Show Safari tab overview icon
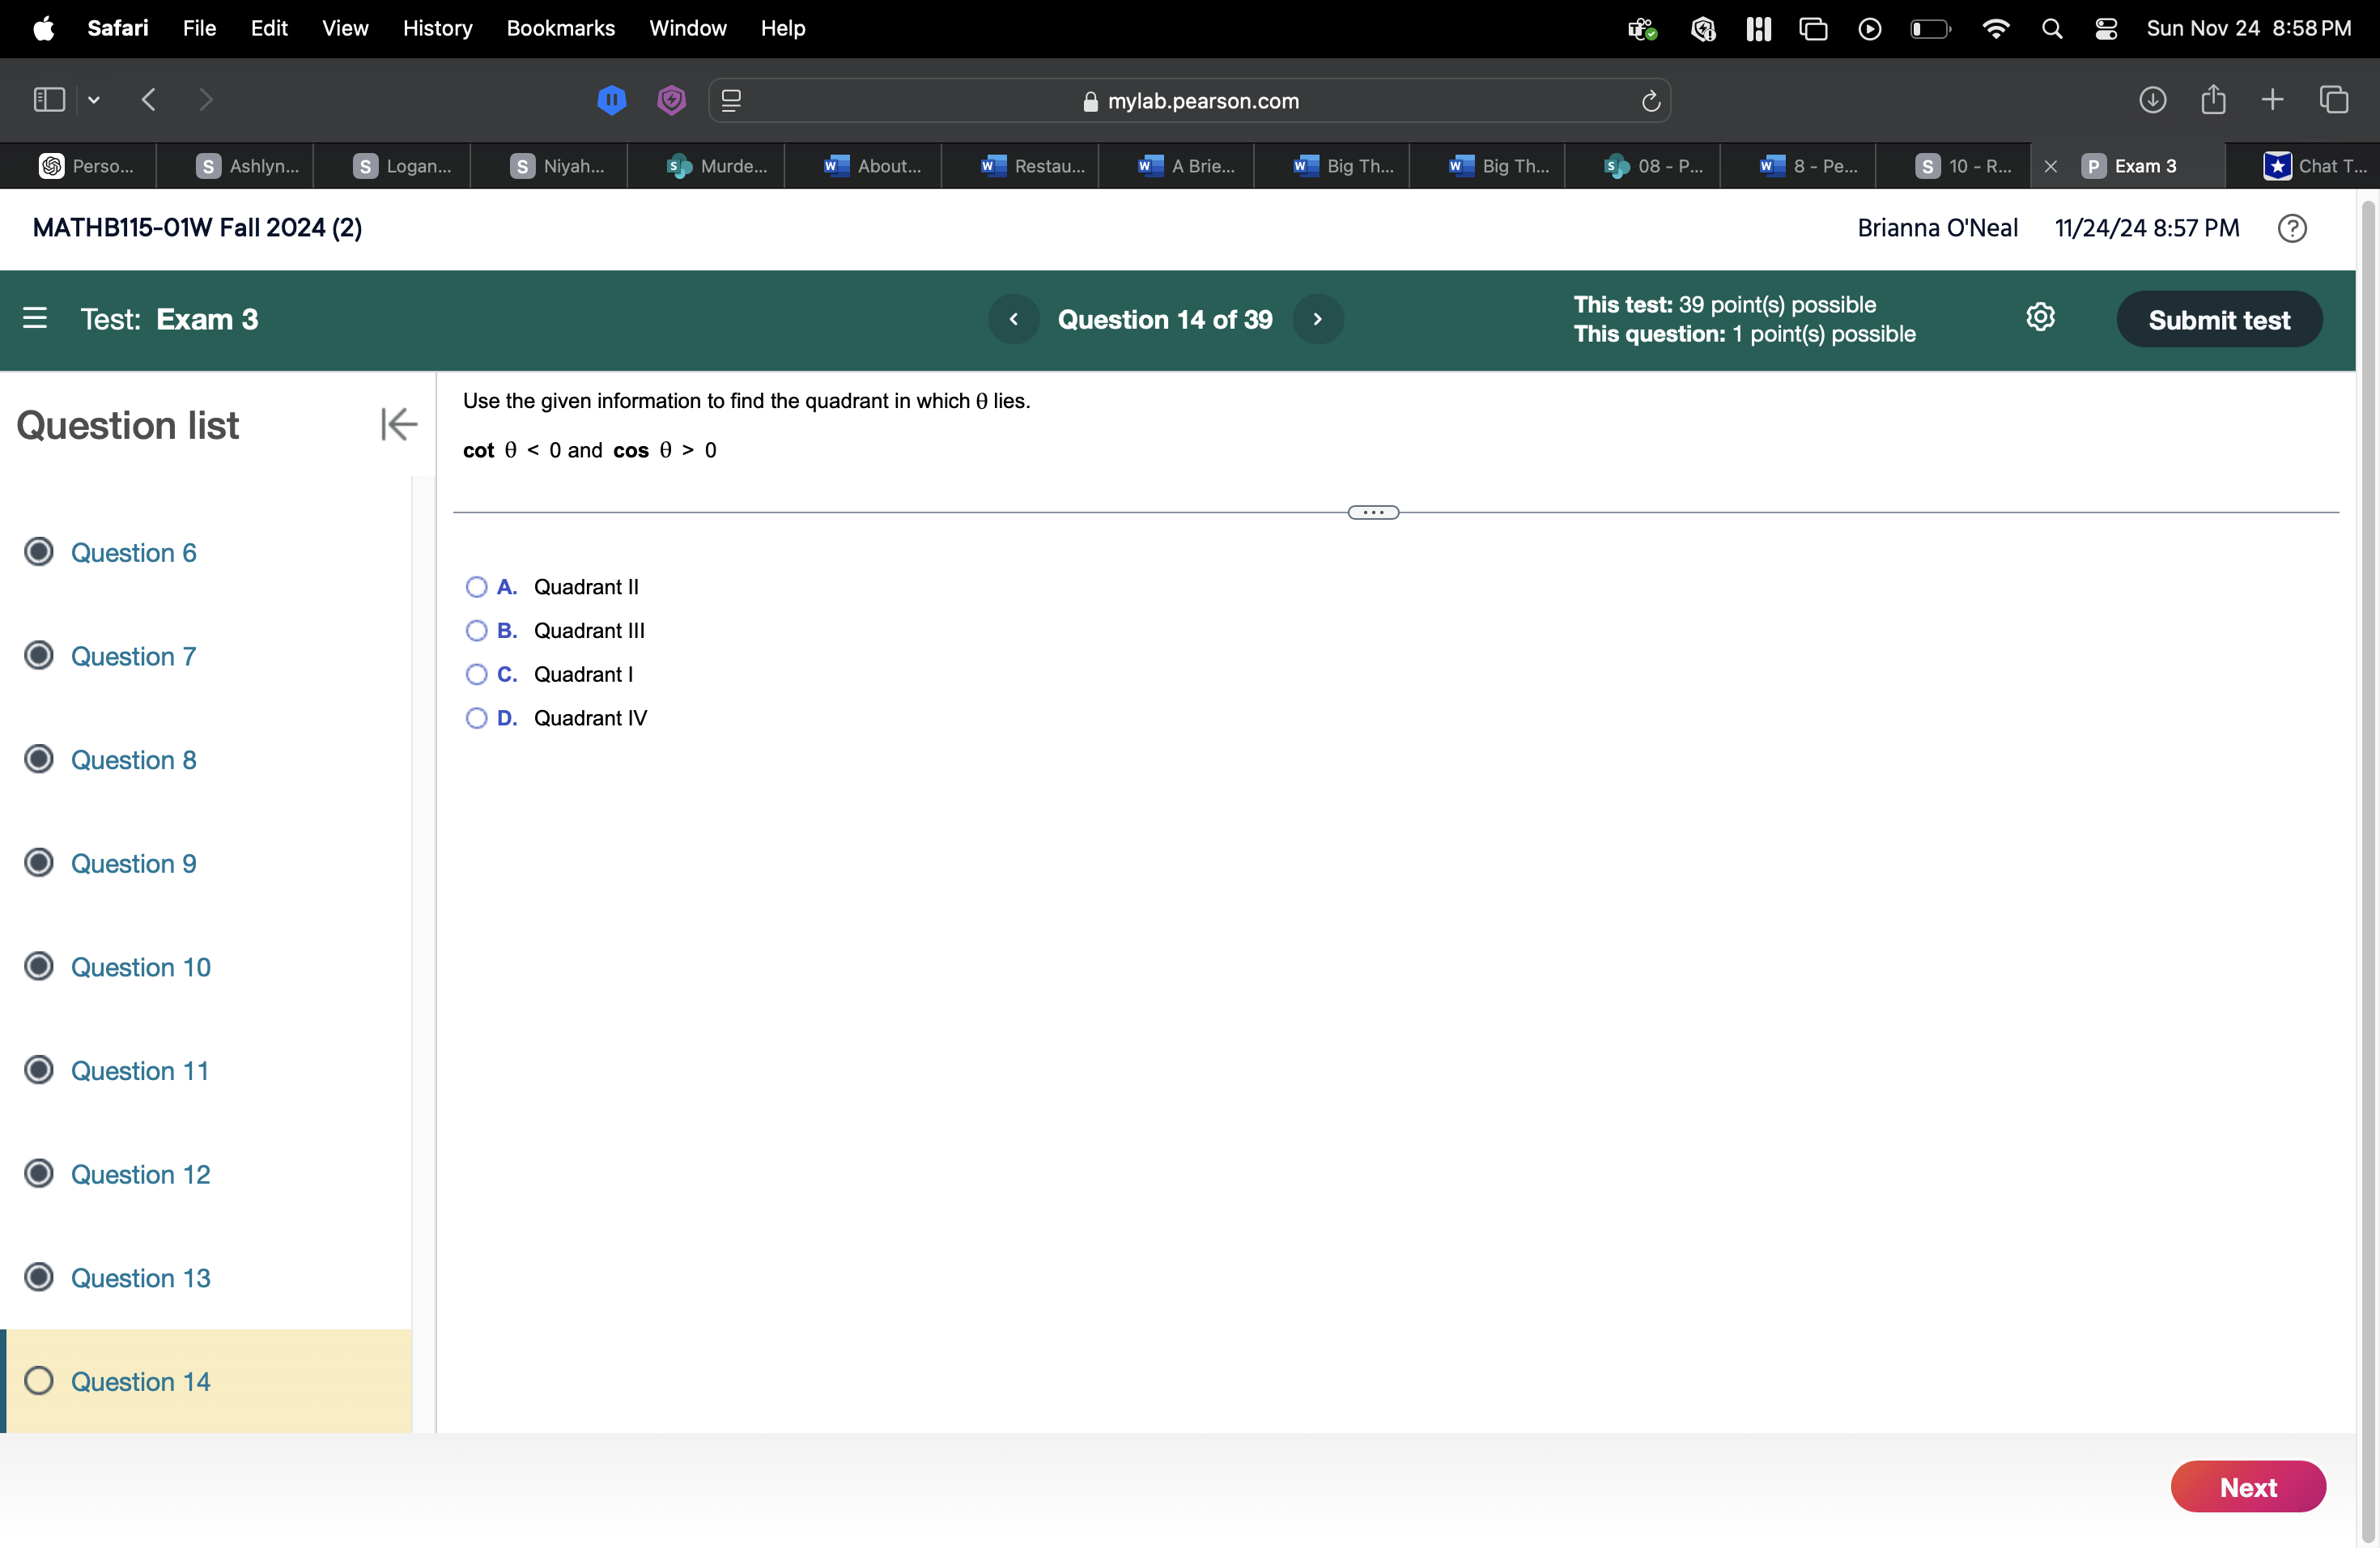 click(2334, 100)
